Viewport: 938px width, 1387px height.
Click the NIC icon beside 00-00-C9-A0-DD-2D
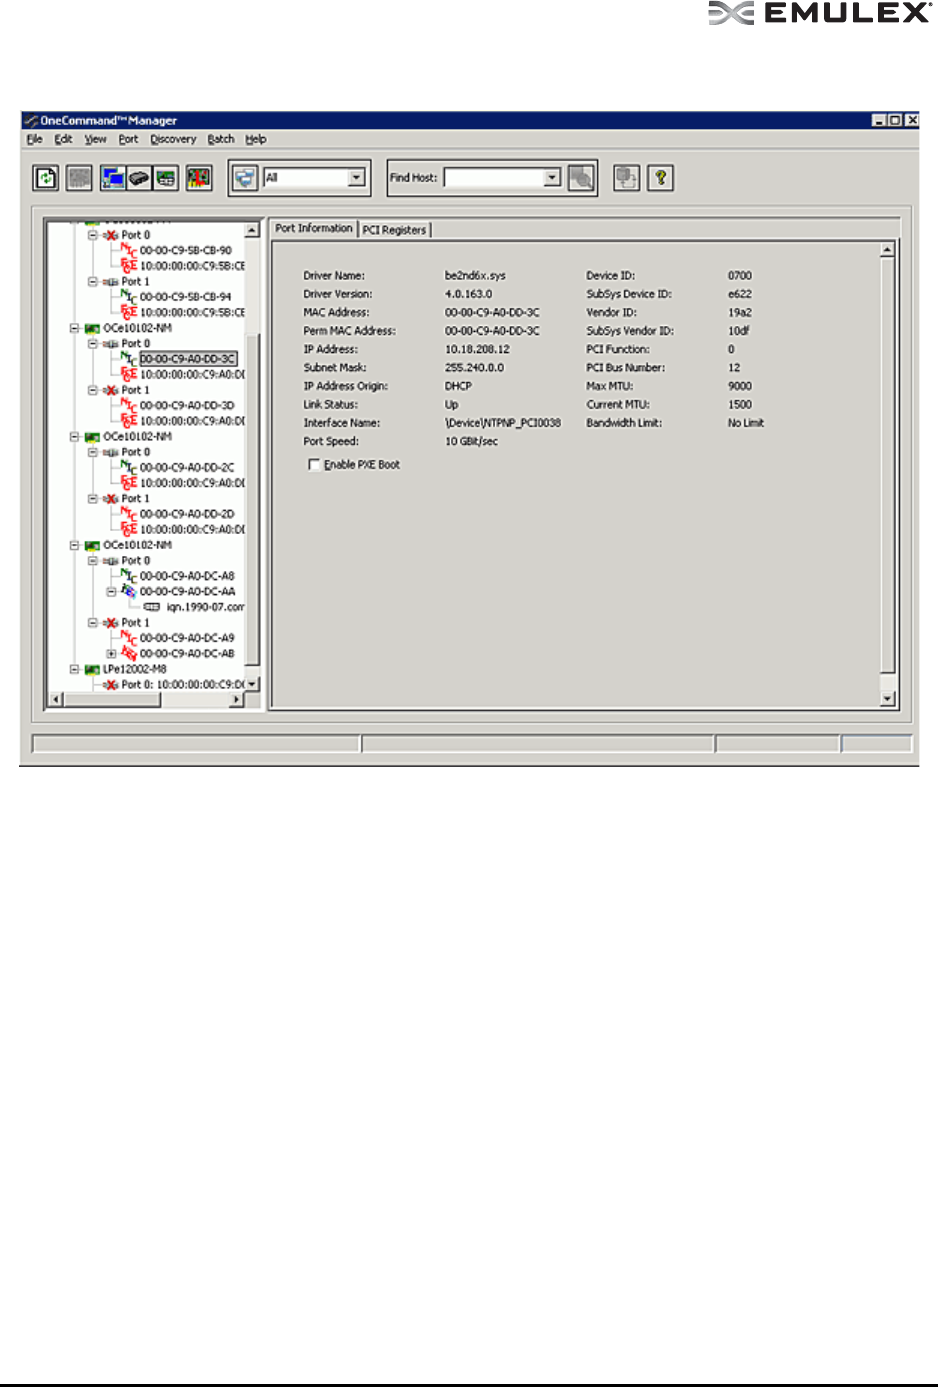pos(128,513)
